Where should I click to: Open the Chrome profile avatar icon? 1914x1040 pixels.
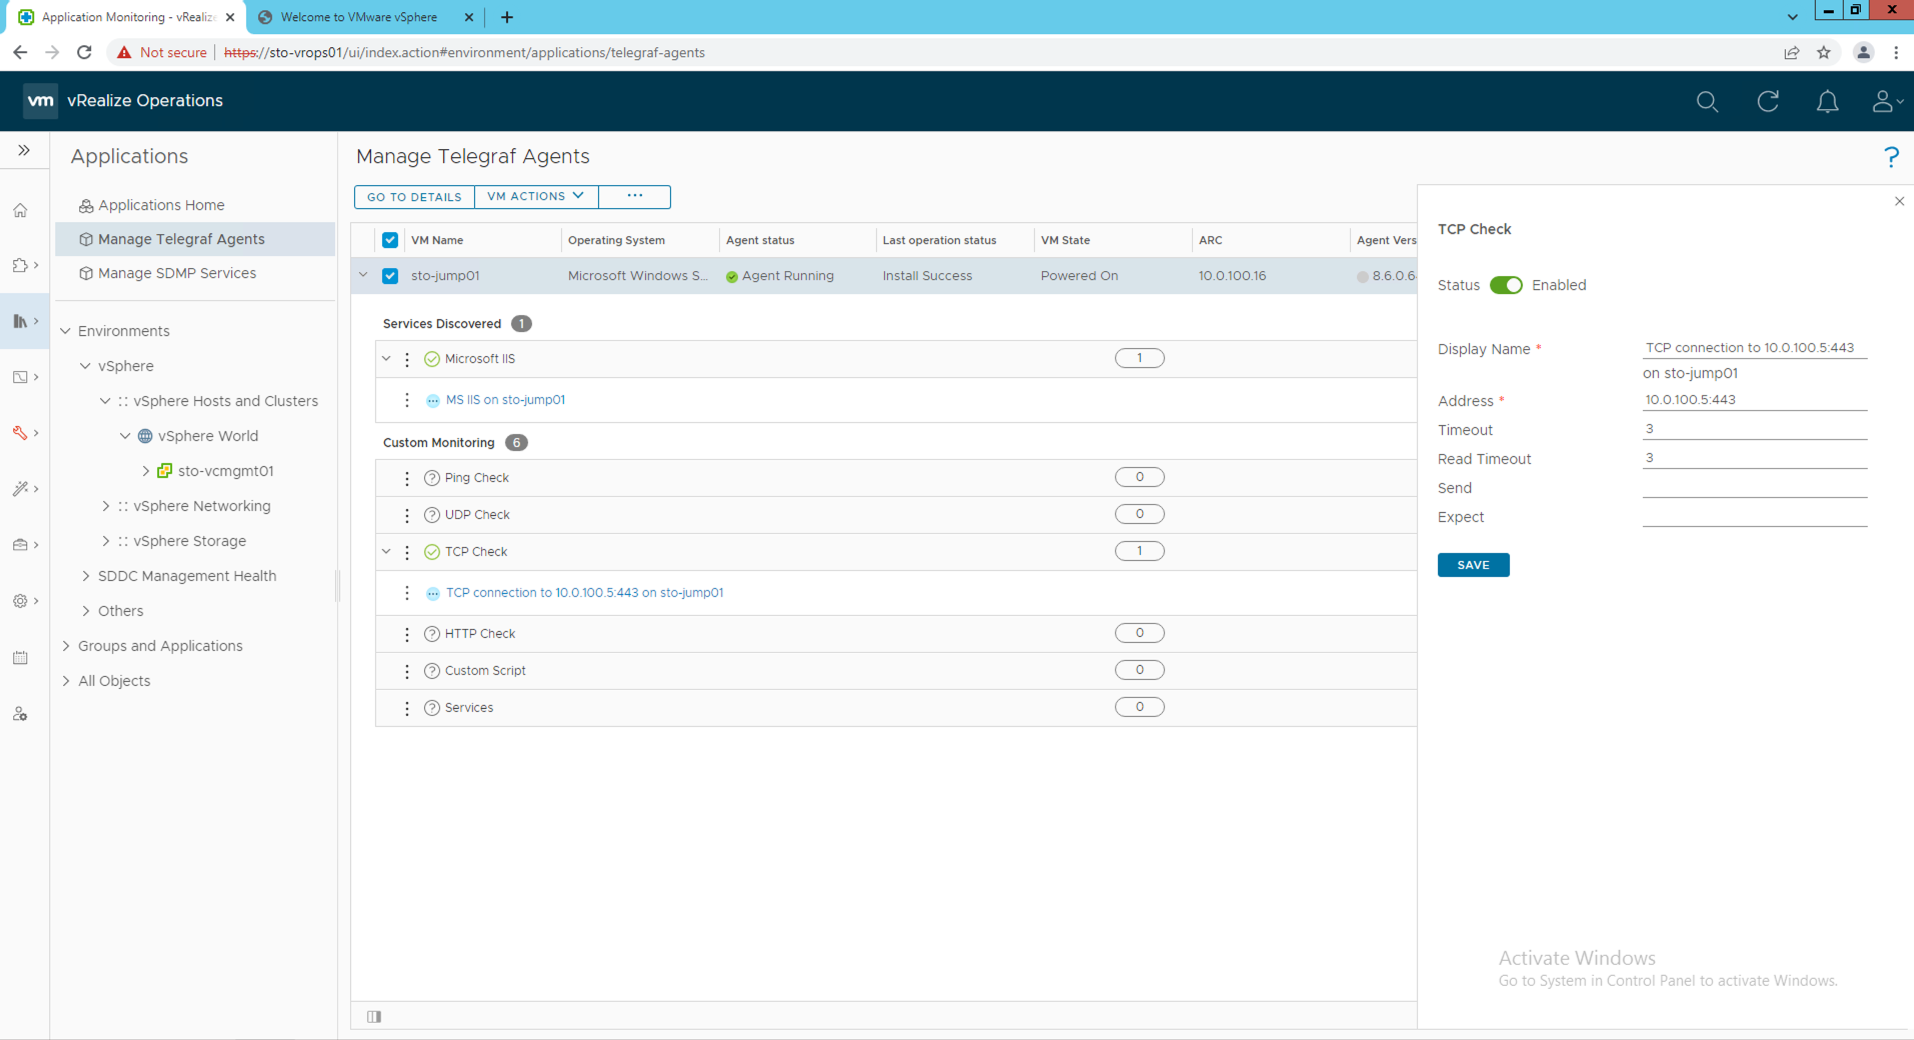[1863, 52]
